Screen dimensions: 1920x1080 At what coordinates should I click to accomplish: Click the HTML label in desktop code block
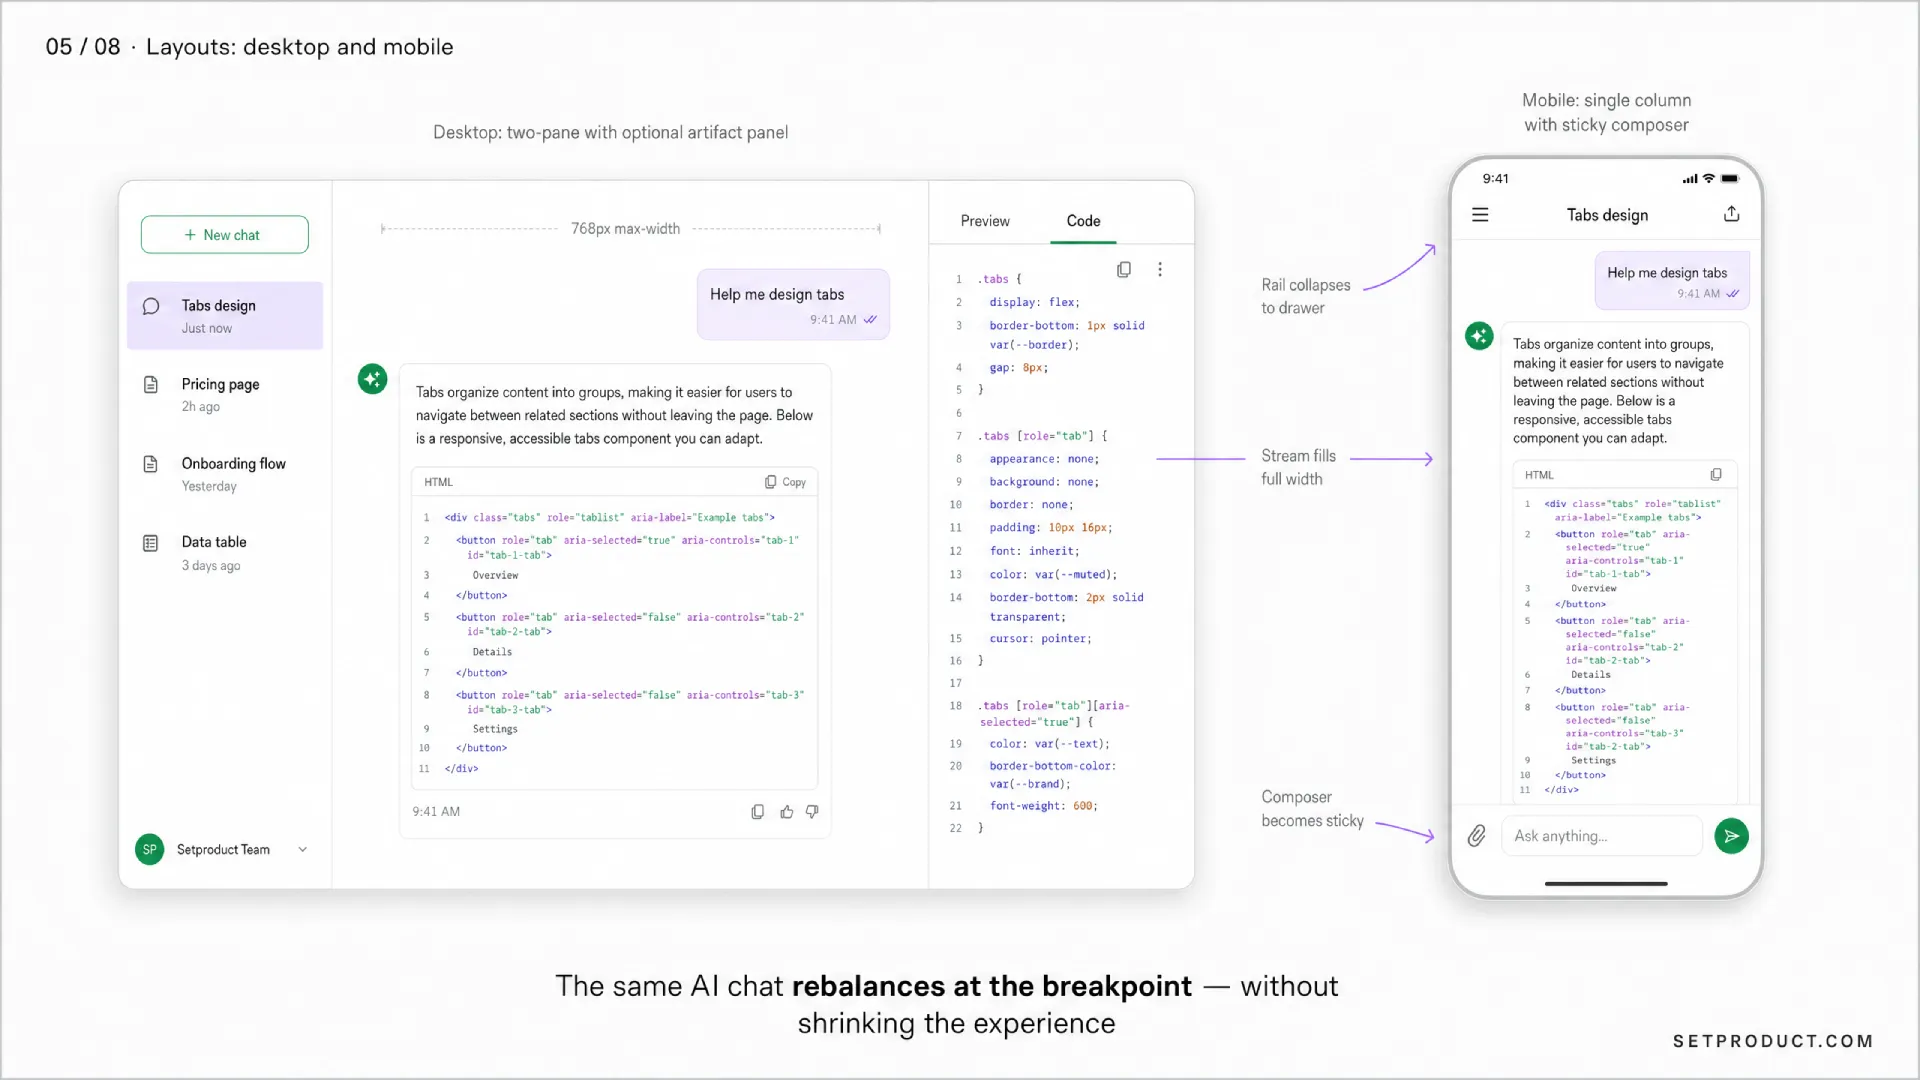(x=438, y=482)
